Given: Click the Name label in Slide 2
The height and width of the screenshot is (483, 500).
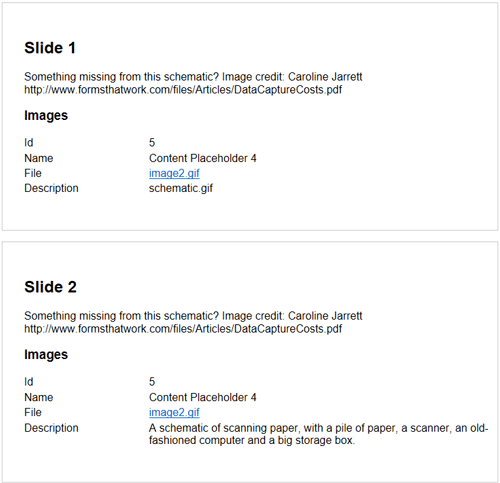Looking at the screenshot, I should [x=39, y=397].
